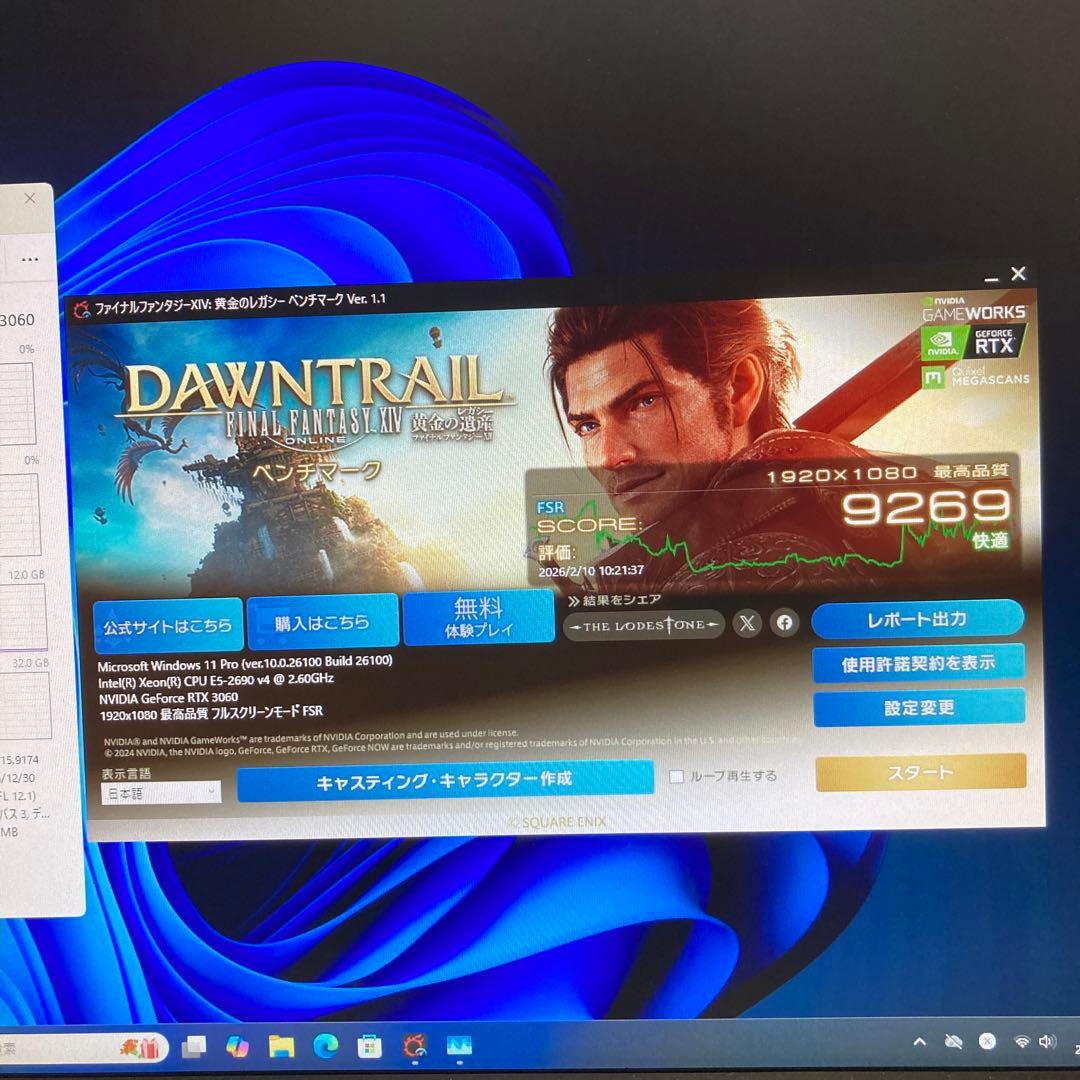Click the FSR badge next to the score
The image size is (1080, 1080).
tap(550, 507)
